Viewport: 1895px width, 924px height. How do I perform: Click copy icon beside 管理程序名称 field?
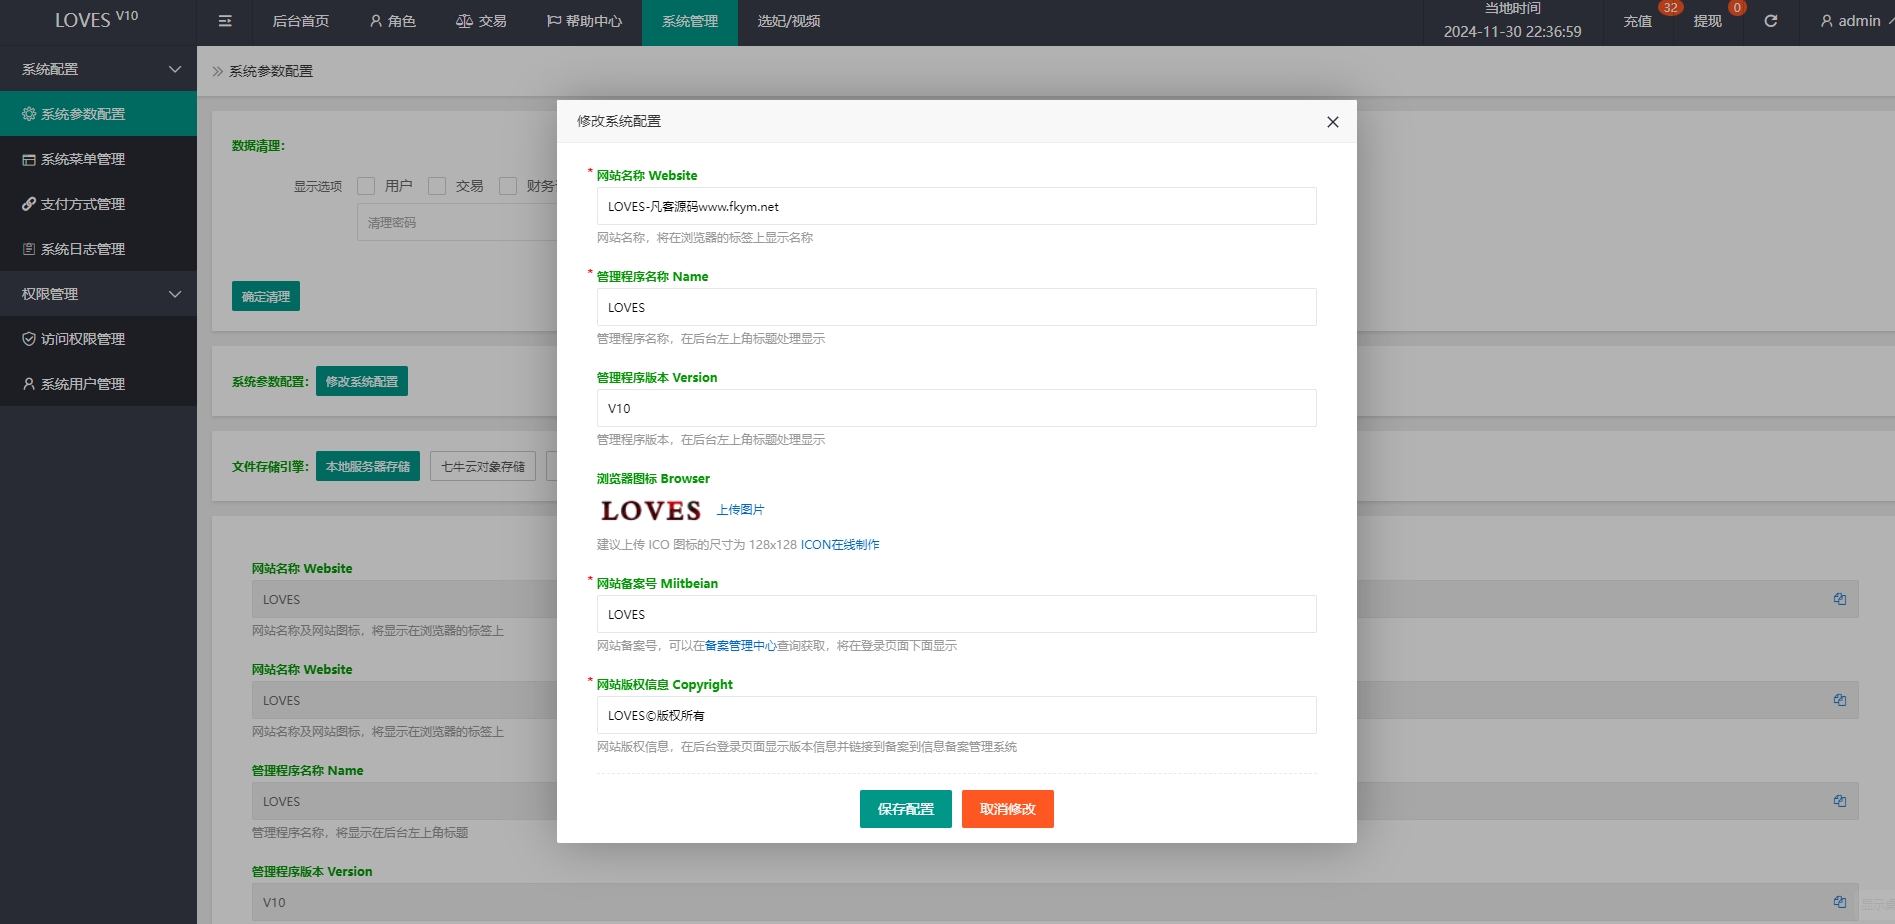click(x=1839, y=801)
